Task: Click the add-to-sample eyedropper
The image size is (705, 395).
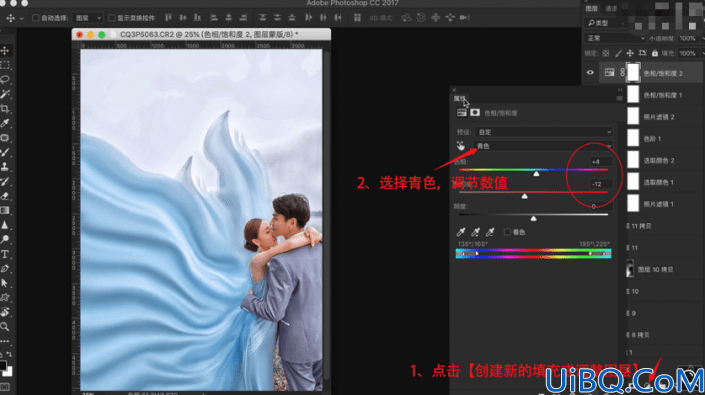Action: (x=475, y=232)
